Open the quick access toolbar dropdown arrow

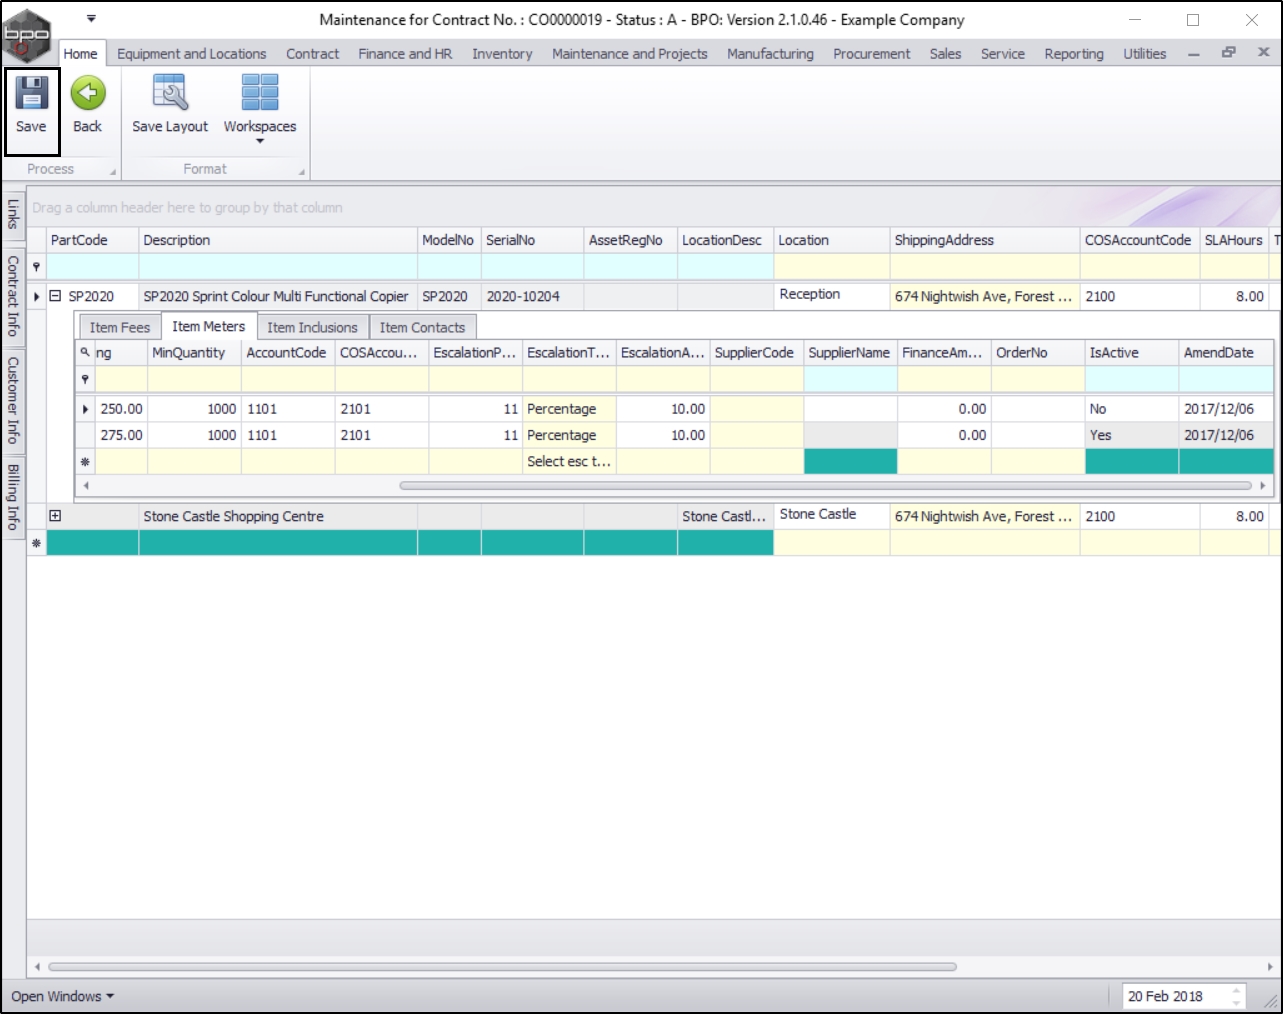coord(91,19)
